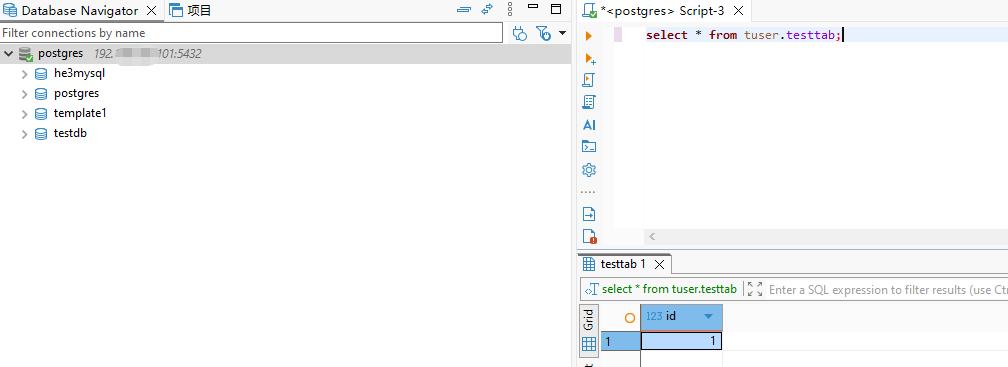1008x367 pixels.
Task: Select row number 1 header
Action: [x=620, y=341]
